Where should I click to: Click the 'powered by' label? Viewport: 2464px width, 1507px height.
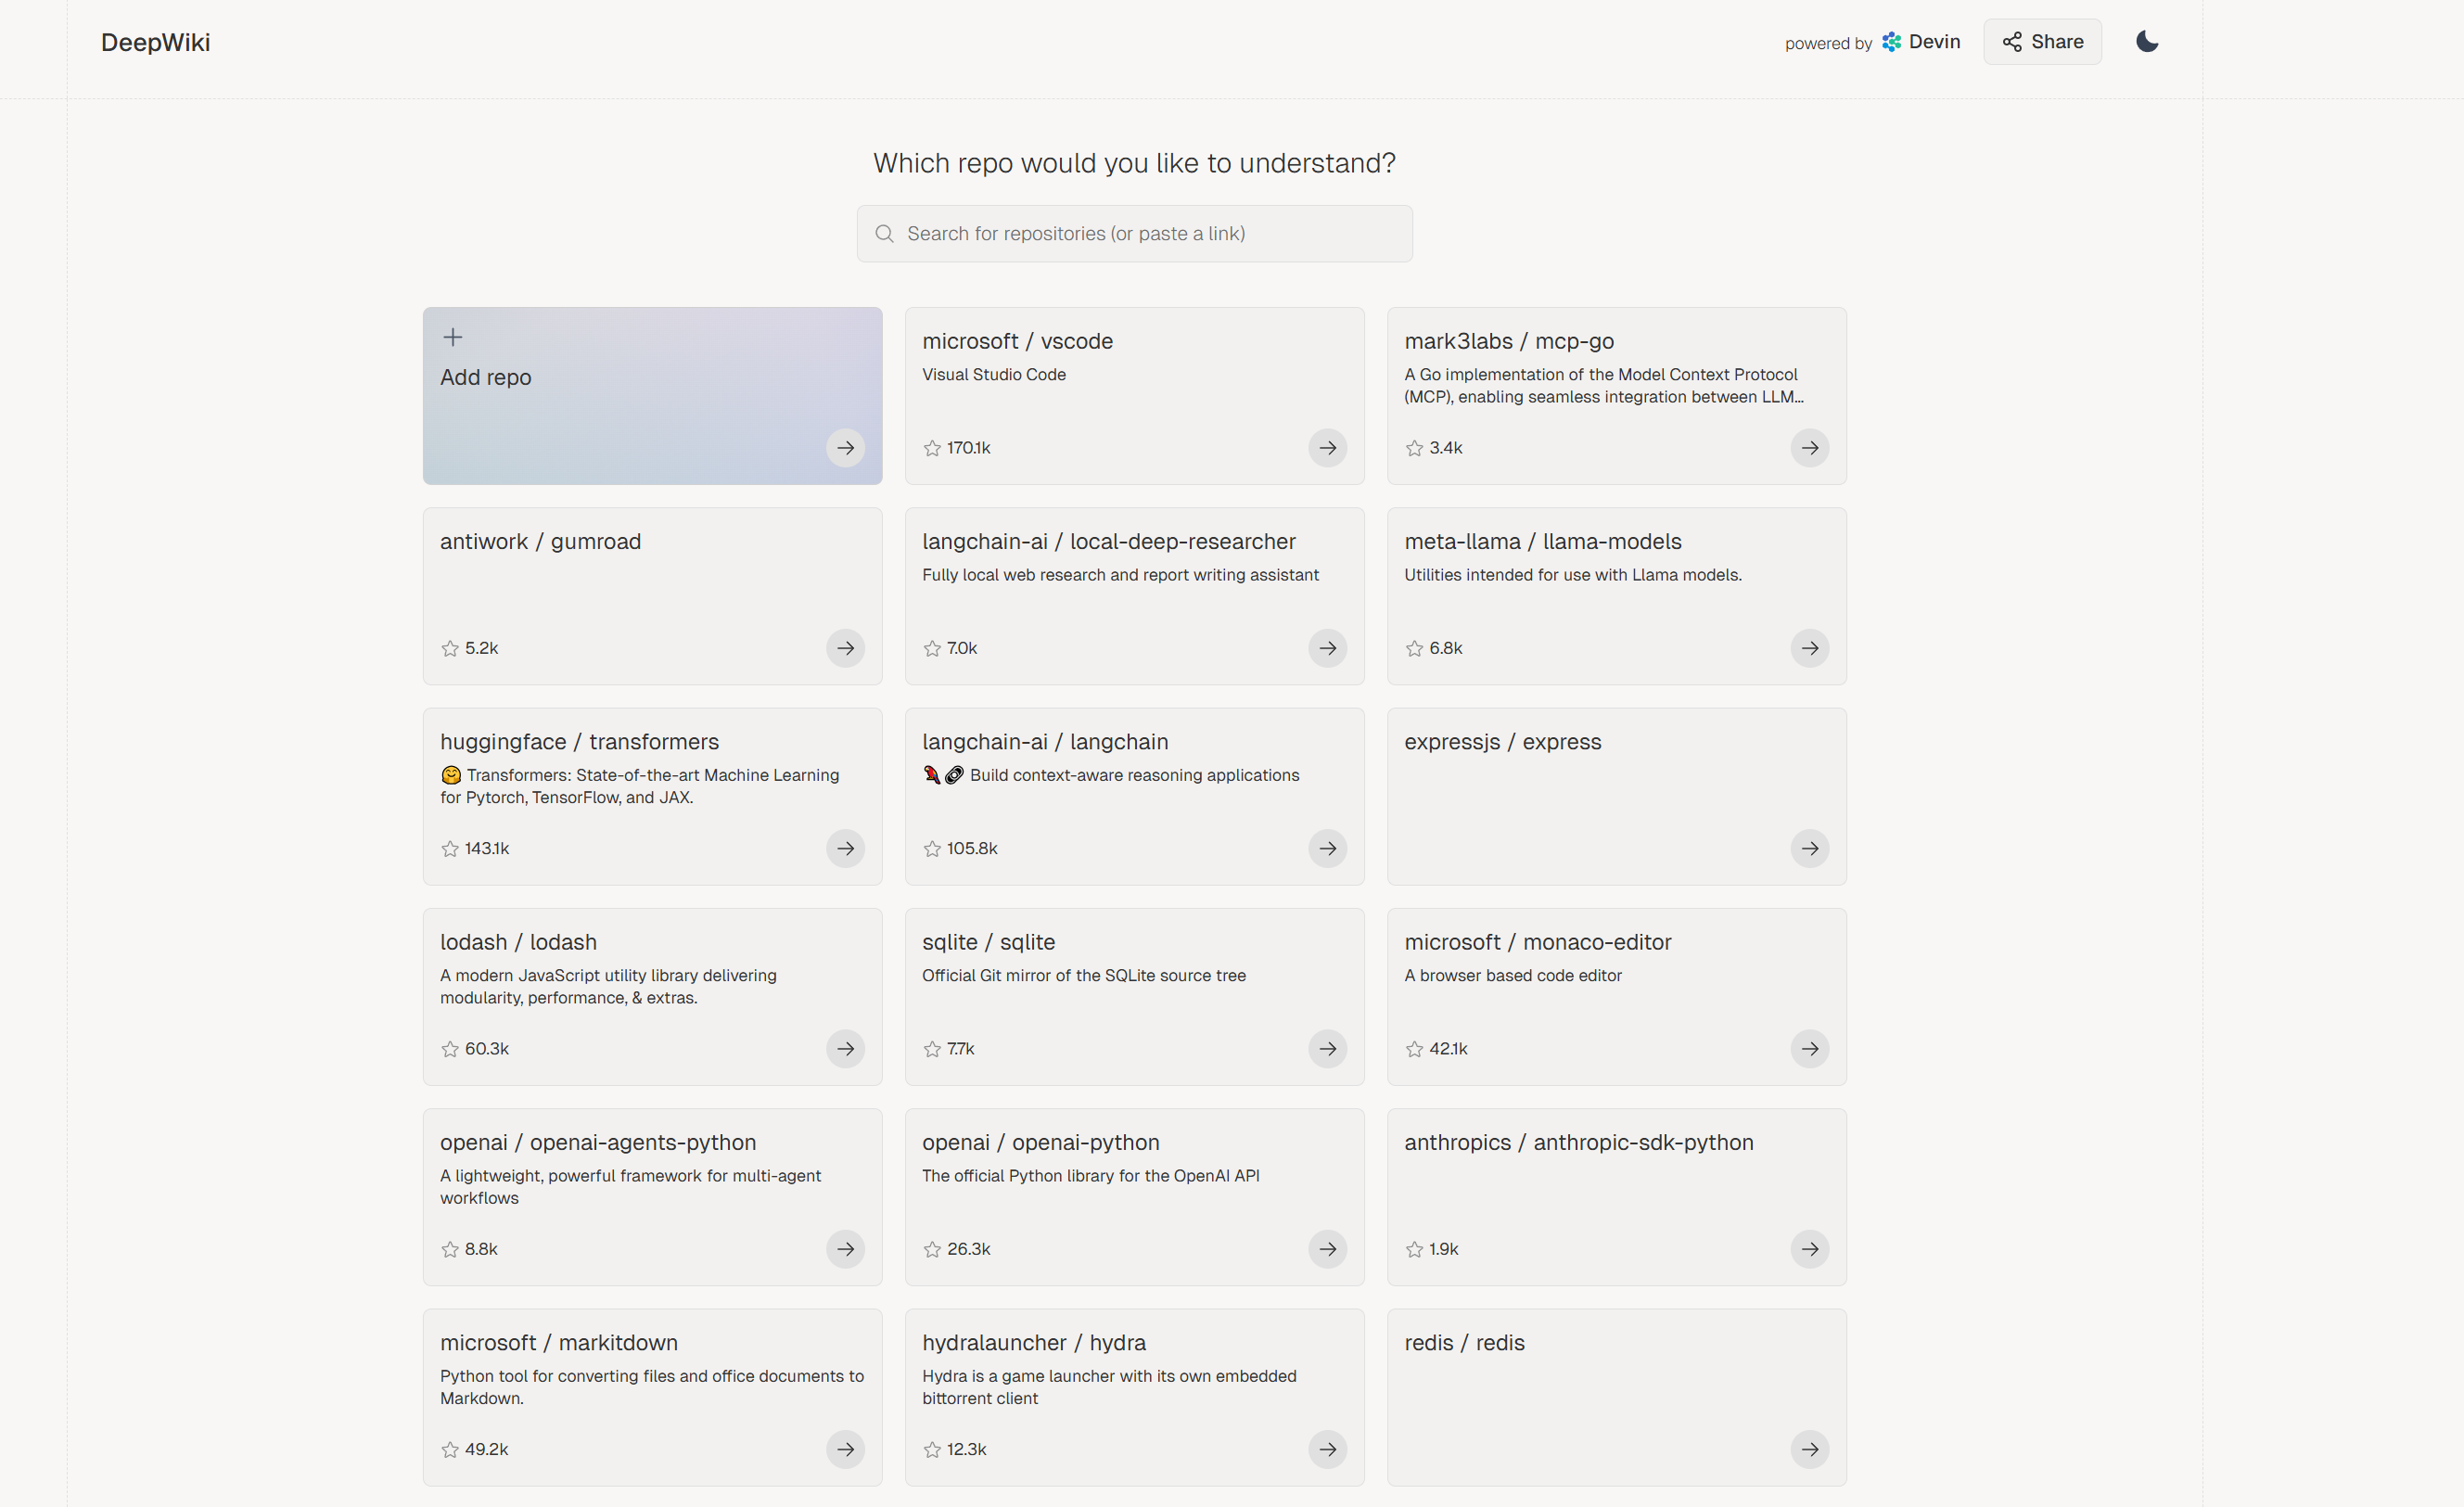(1828, 43)
